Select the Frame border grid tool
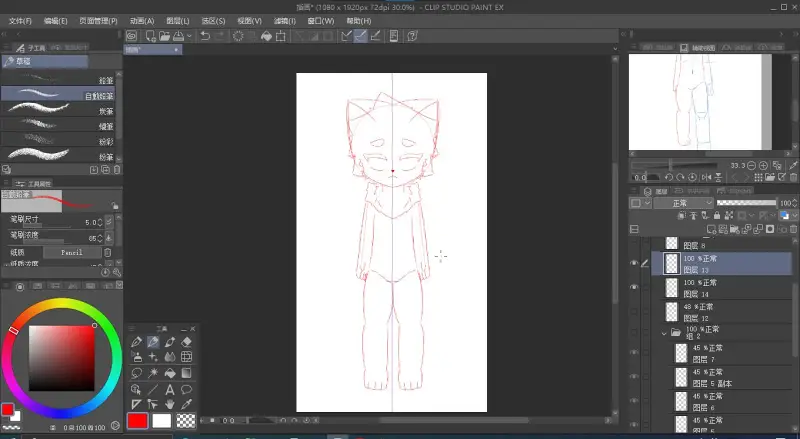The image size is (800, 439). click(186, 357)
